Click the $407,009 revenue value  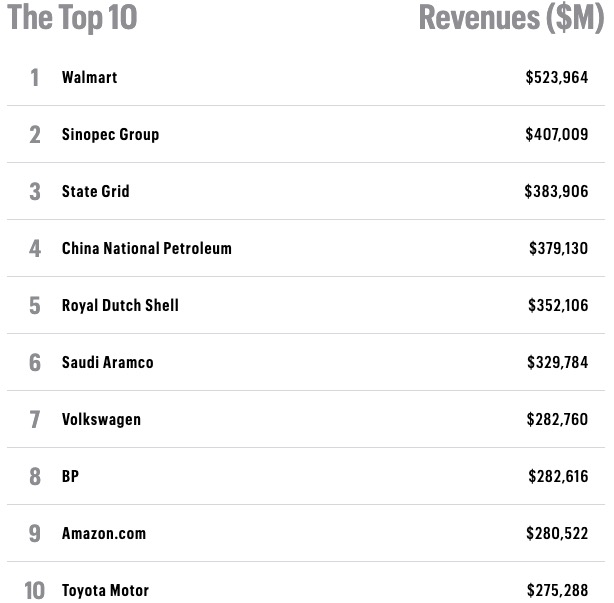556,134
